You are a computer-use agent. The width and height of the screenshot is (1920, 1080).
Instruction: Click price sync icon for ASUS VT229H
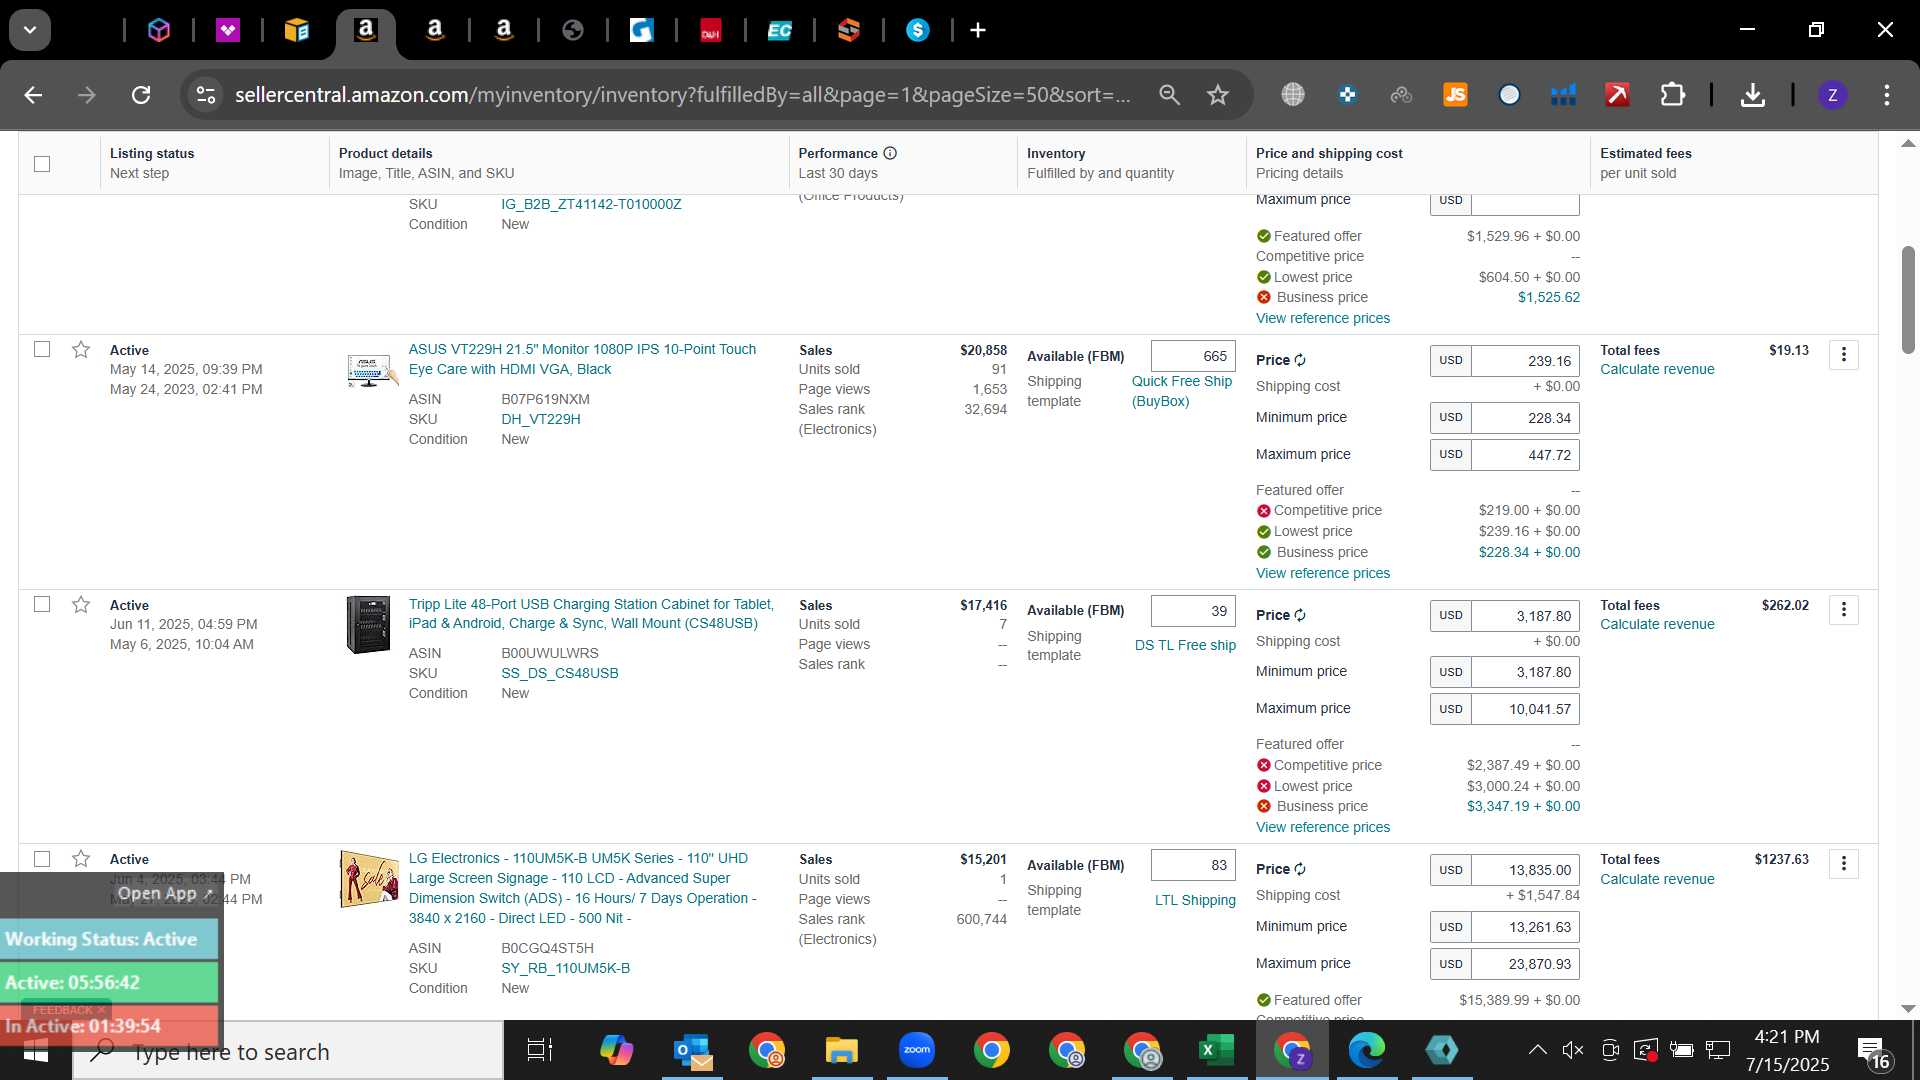pyautogui.click(x=1300, y=360)
